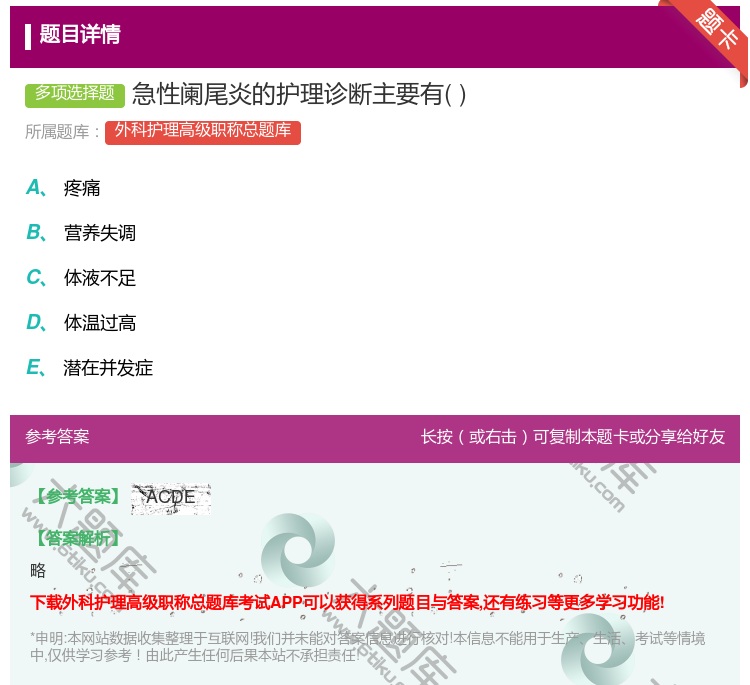Click the red download APP promotion text
Image resolution: width=750 pixels, height=685 pixels.
[347, 602]
